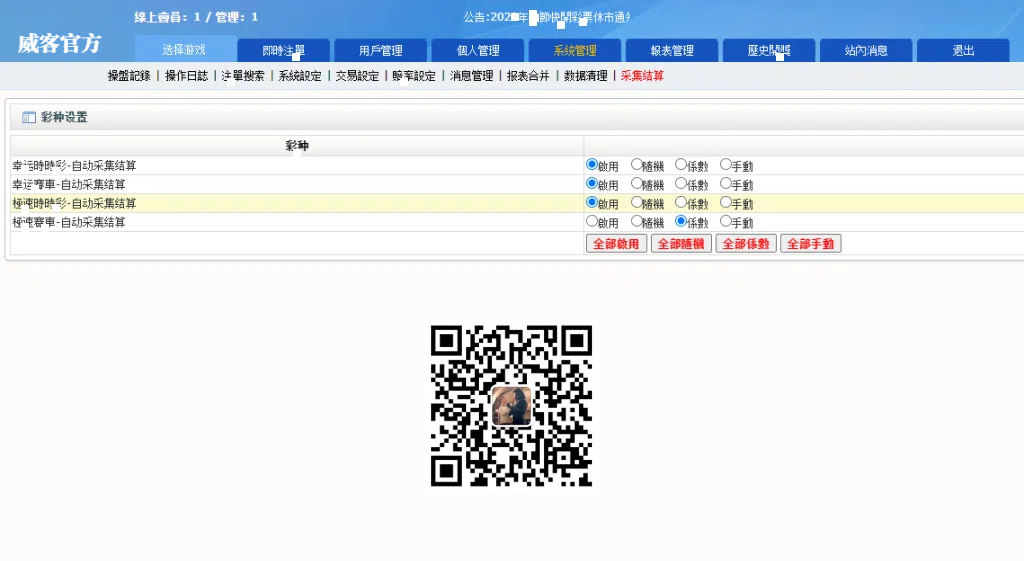The image size is (1024, 561).
Task: Open the 采集结算 submenu link
Action: [x=642, y=76]
